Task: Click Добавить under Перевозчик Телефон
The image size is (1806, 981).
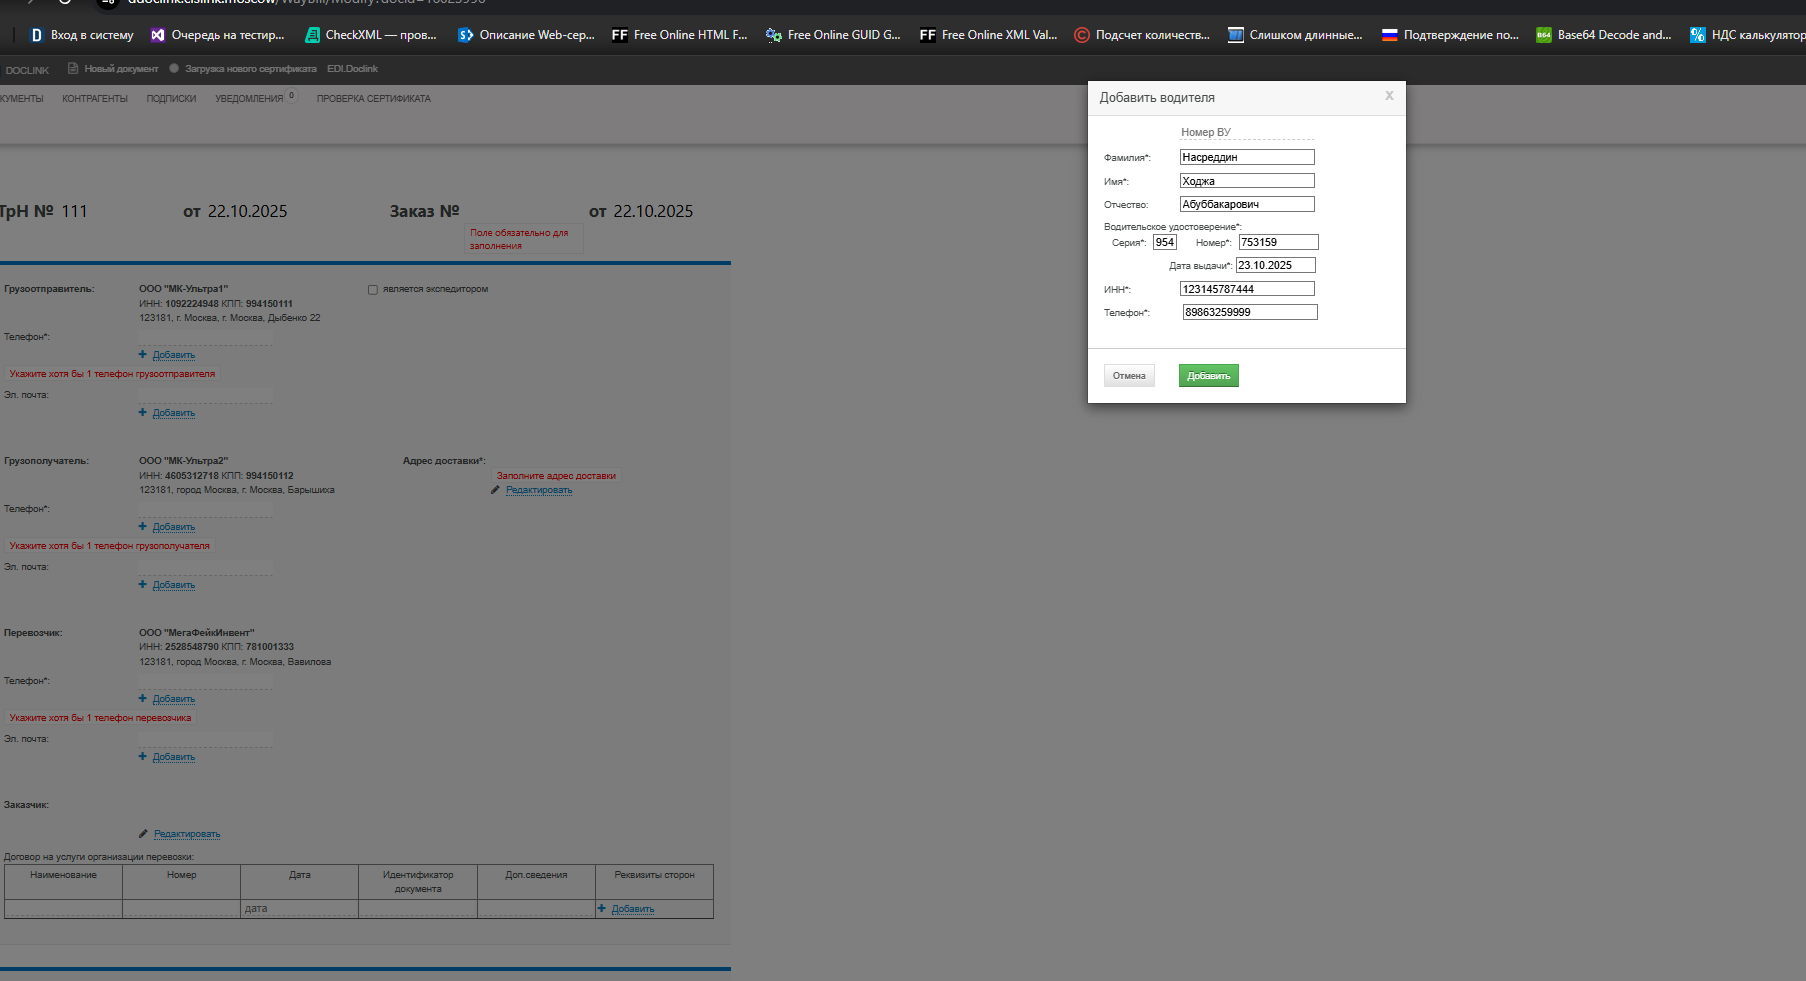Action: [x=173, y=699]
